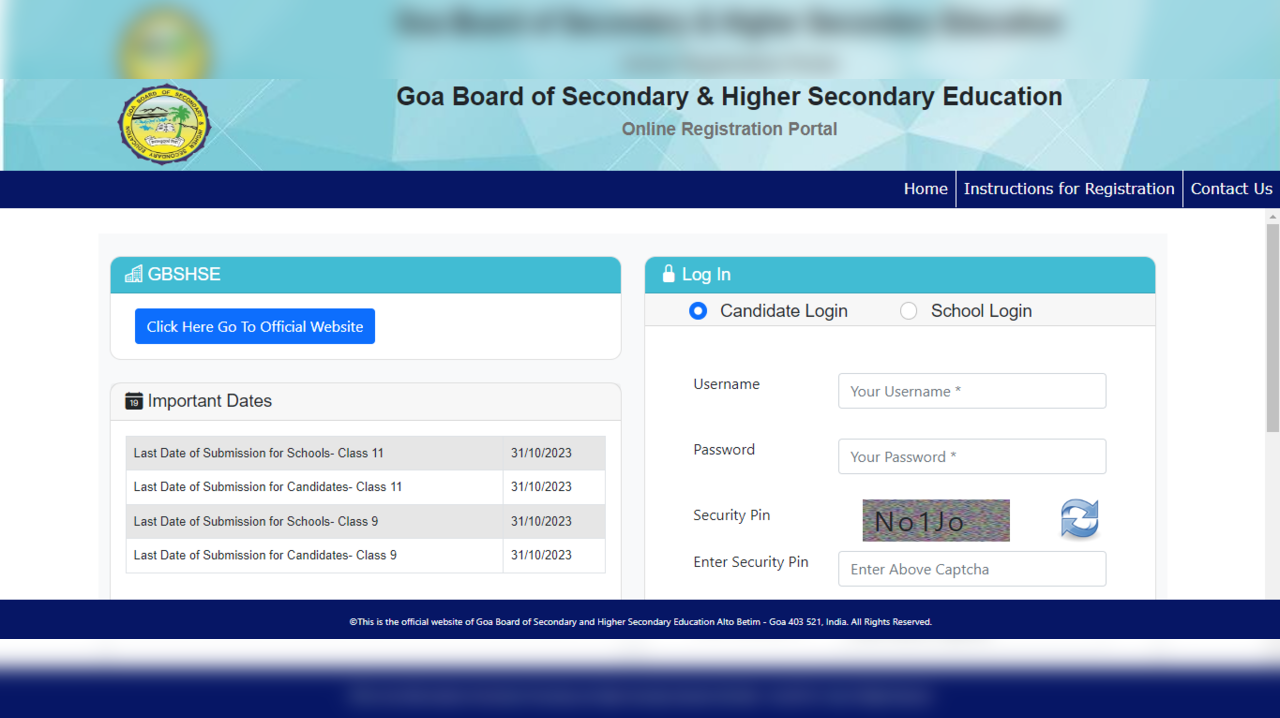Refresh the captcha with the reload icon
The image size is (1280, 718).
[1080, 519]
